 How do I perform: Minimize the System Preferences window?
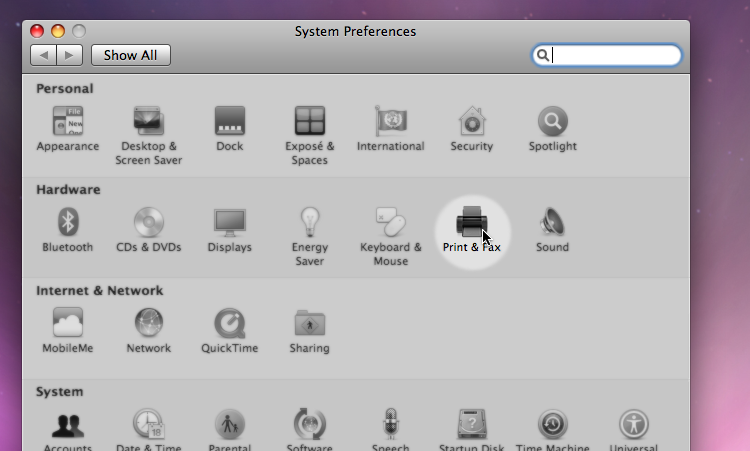tap(58, 31)
